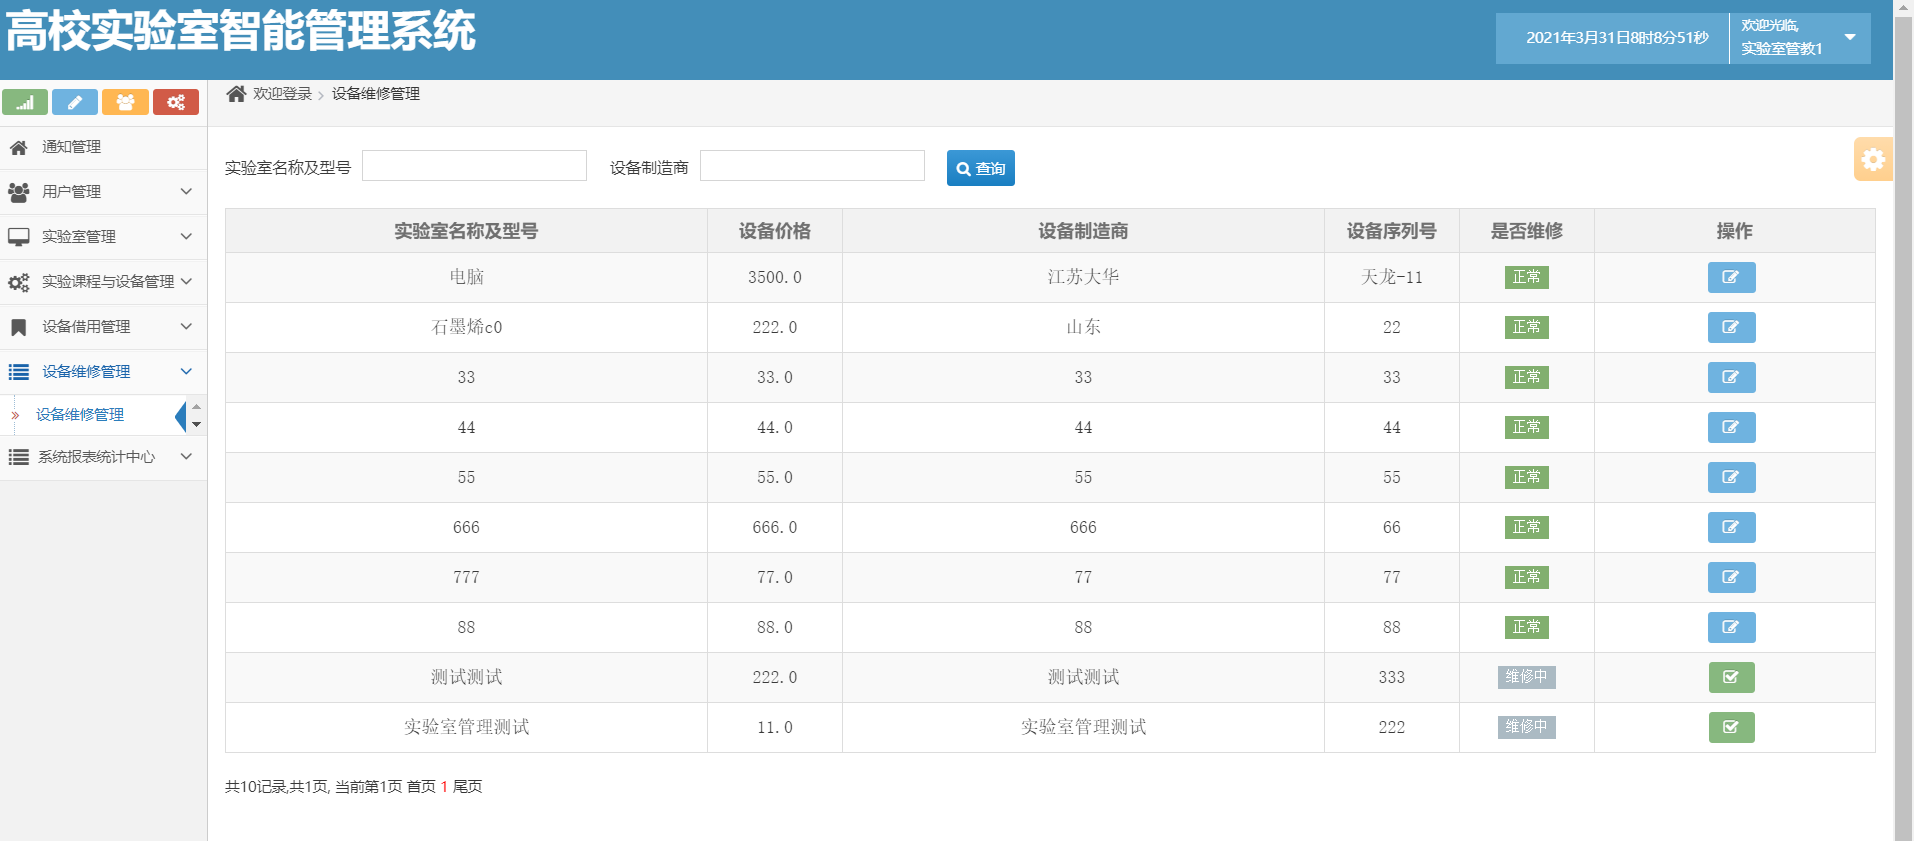Click the red gears shortcut icon
Image resolution: width=1914 pixels, height=841 pixels.
pos(176,102)
